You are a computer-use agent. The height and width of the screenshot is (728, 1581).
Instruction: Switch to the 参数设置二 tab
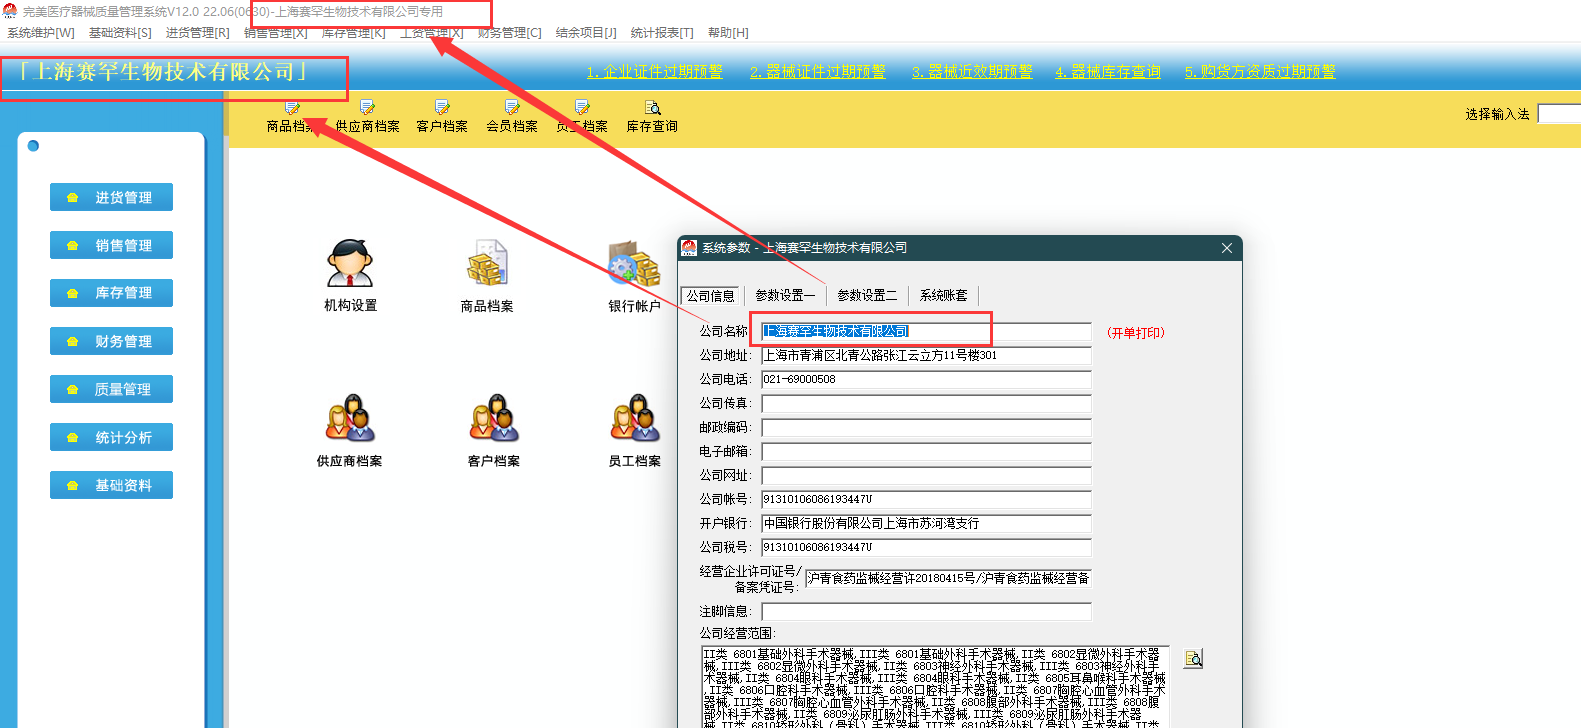point(867,295)
